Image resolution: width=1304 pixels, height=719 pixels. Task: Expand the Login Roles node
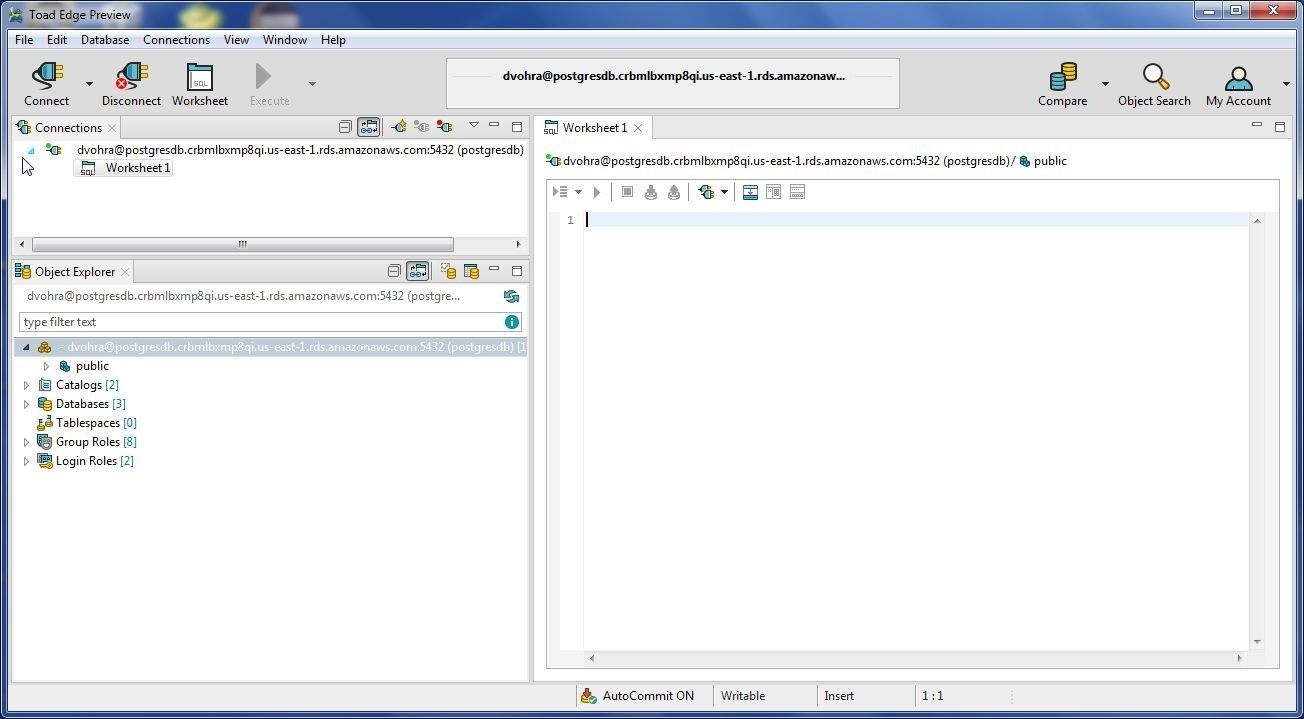(x=26, y=461)
